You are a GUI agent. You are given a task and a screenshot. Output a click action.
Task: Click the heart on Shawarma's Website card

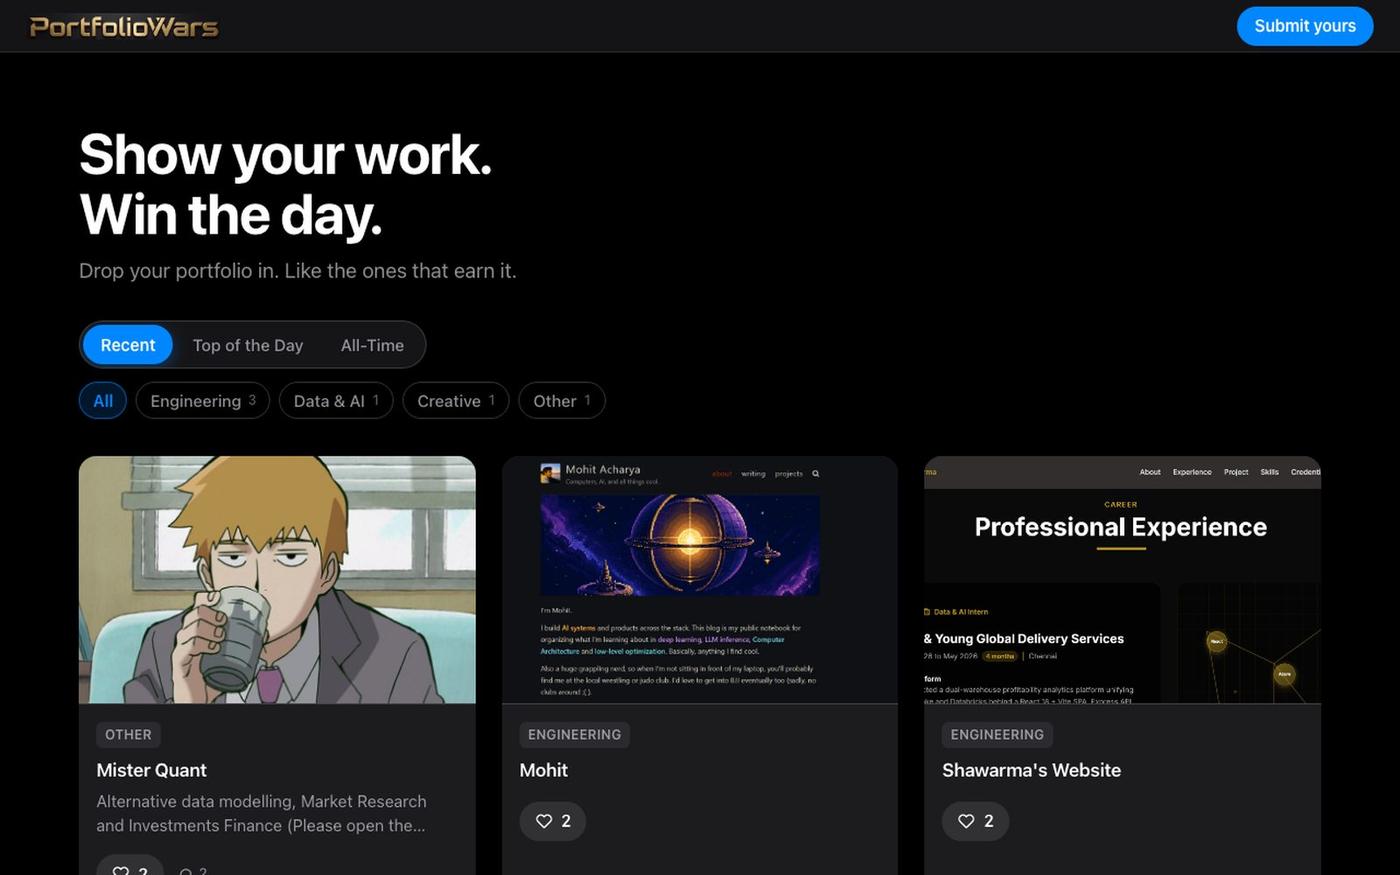(x=975, y=821)
